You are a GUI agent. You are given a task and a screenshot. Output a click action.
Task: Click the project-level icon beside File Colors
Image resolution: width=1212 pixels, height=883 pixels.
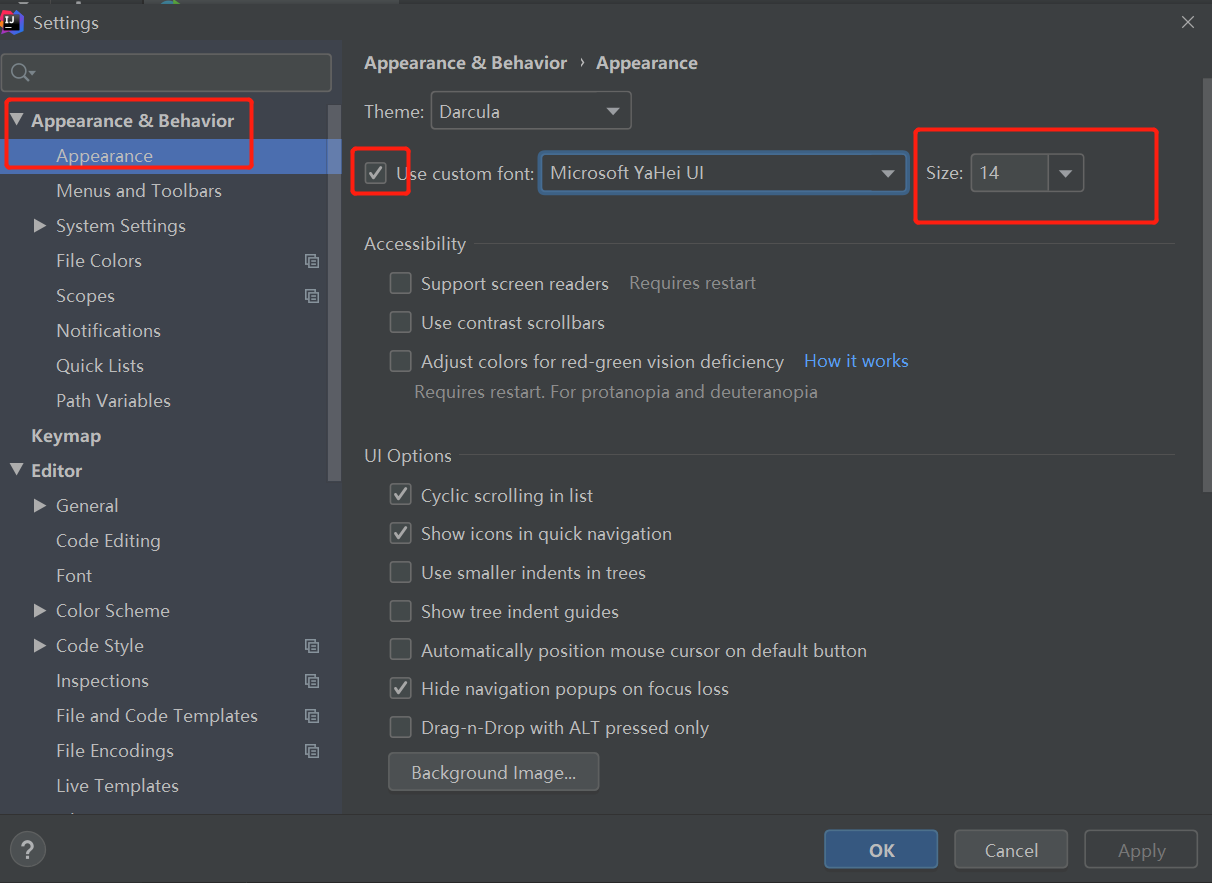tap(312, 261)
